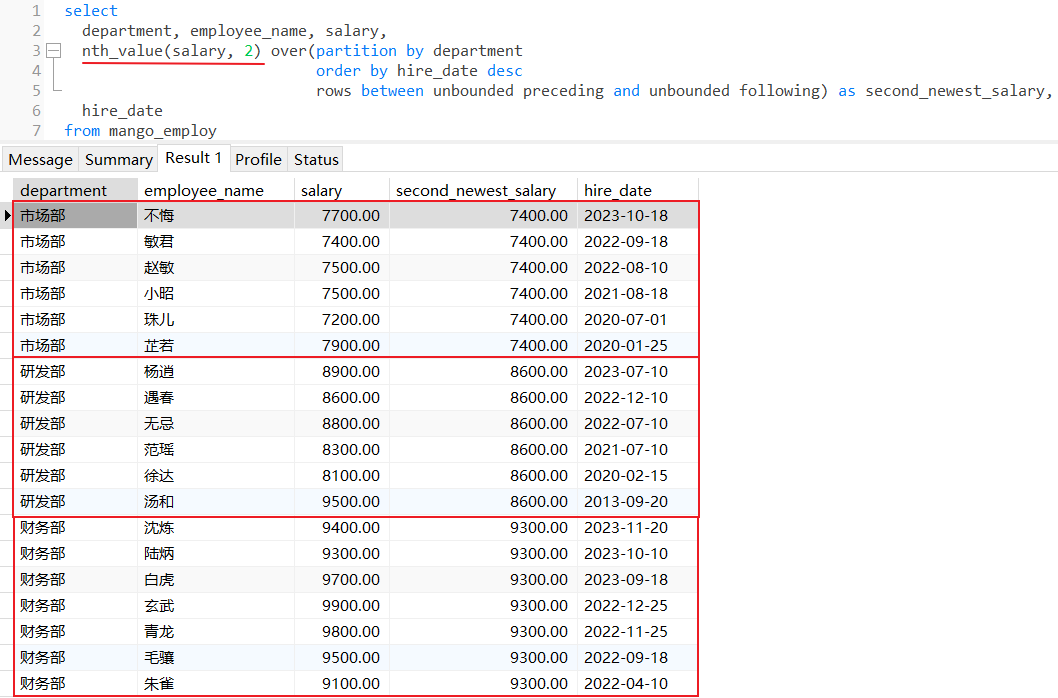Open the Message tab
1058x698 pixels.
[x=40, y=160]
